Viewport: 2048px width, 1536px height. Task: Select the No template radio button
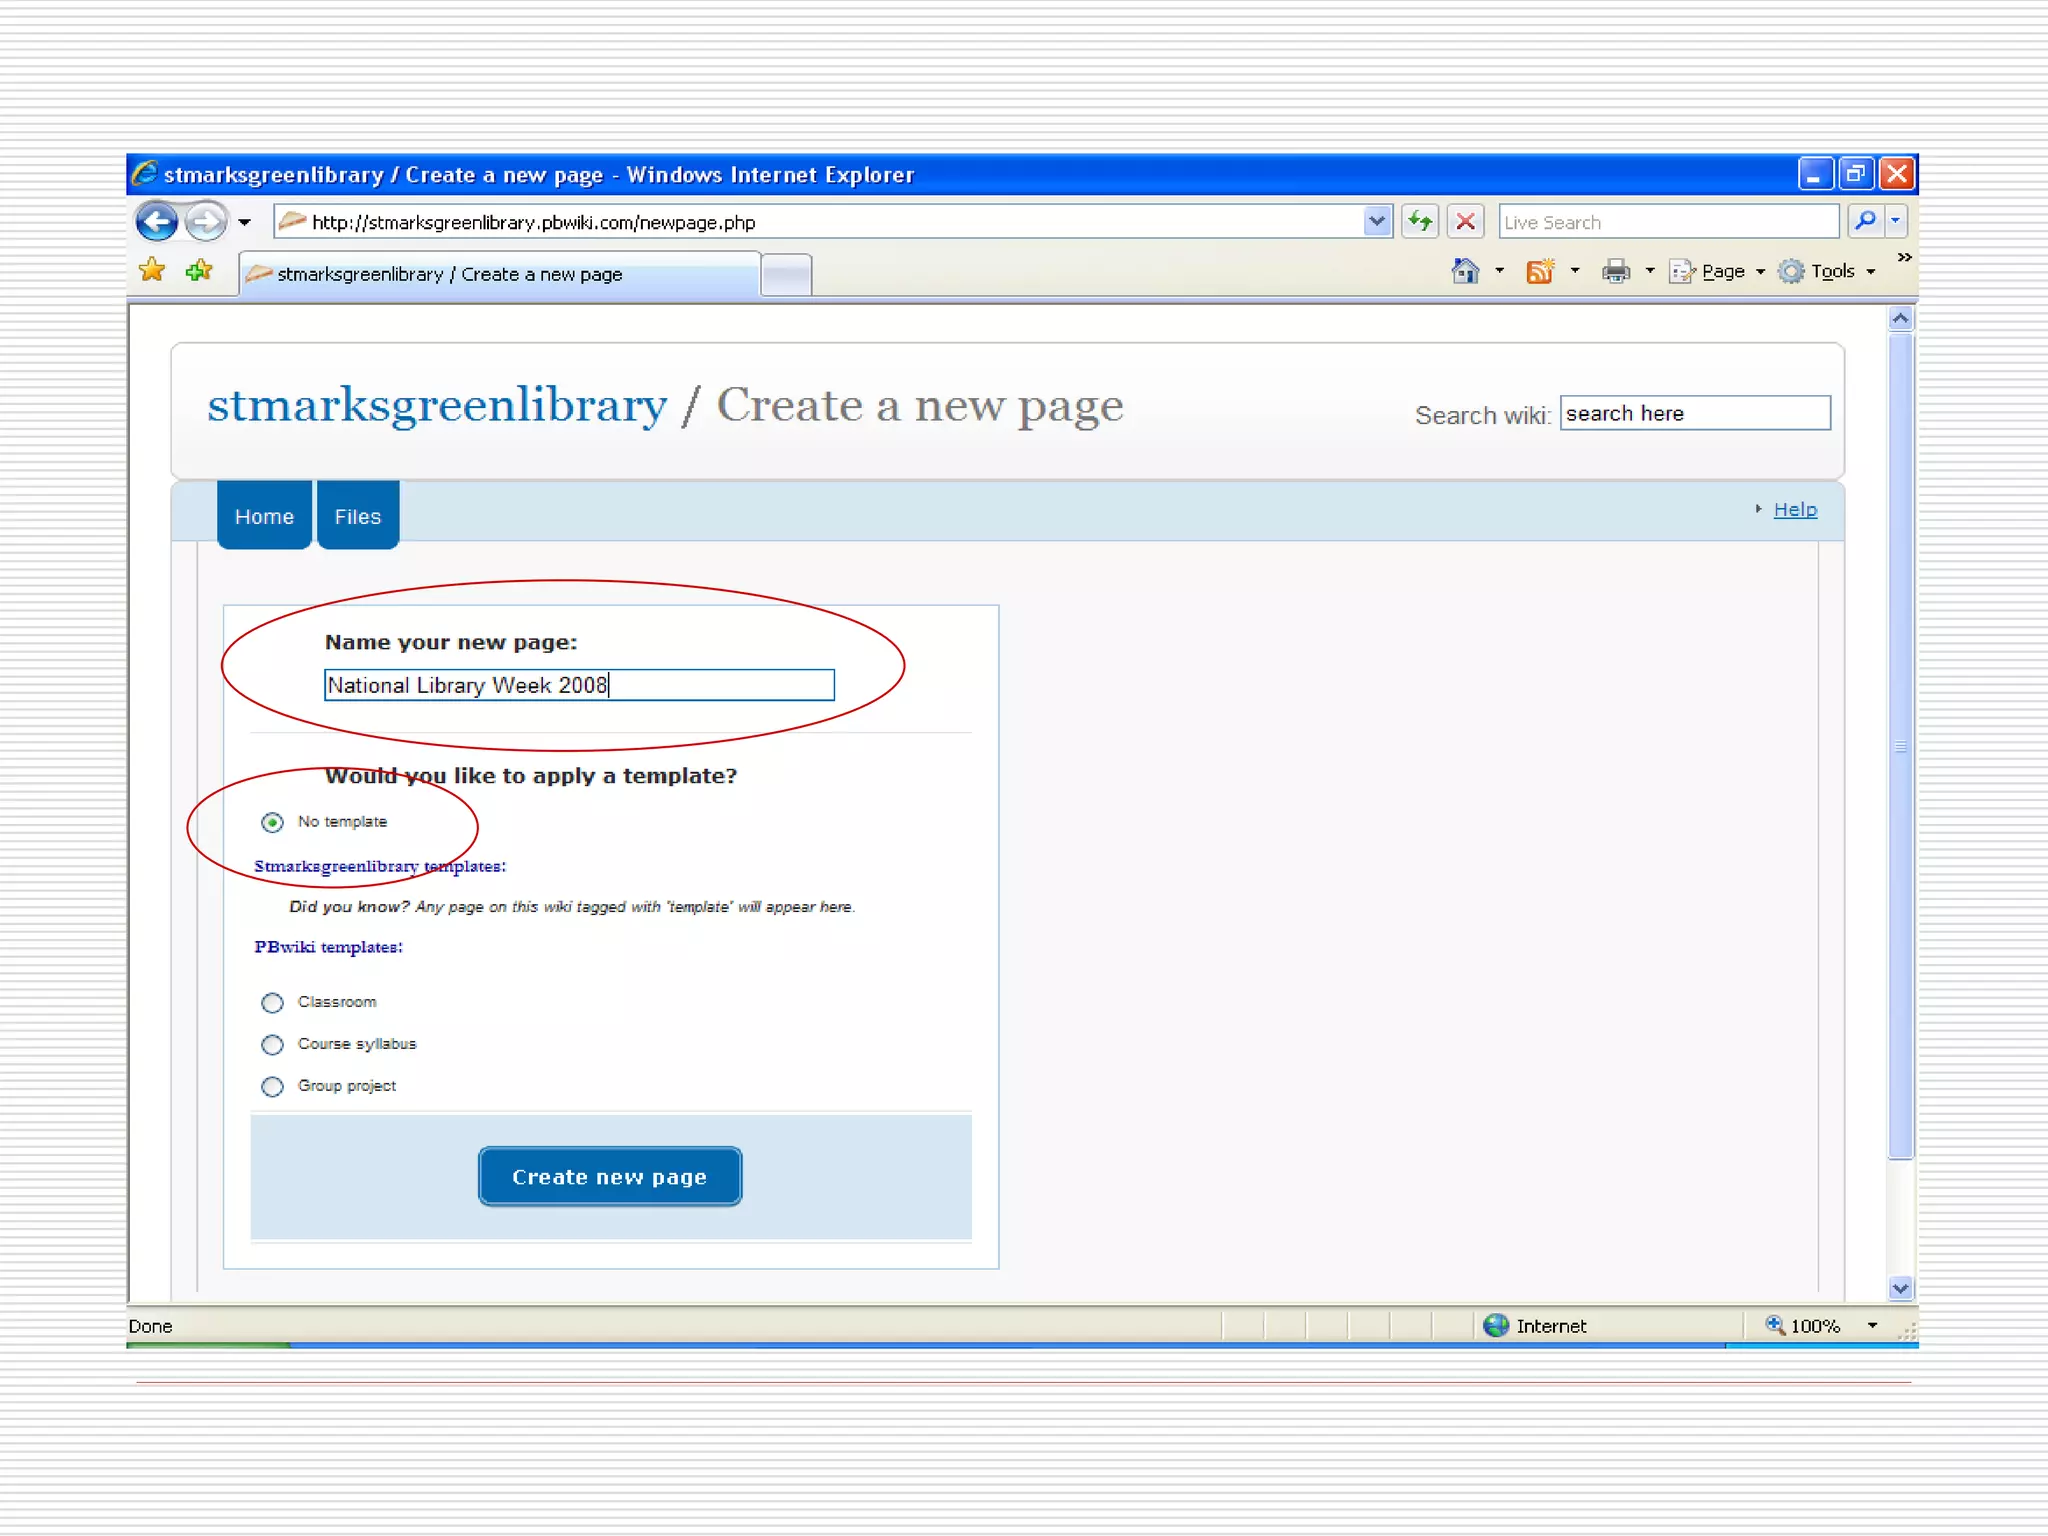click(x=272, y=822)
